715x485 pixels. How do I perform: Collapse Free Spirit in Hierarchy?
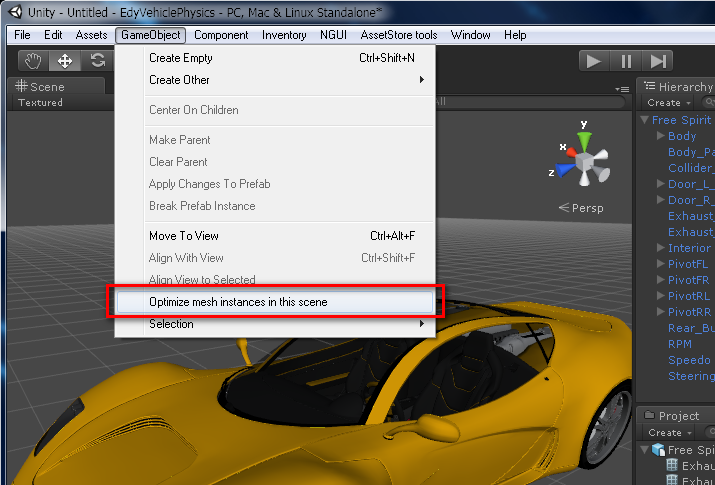[644, 120]
